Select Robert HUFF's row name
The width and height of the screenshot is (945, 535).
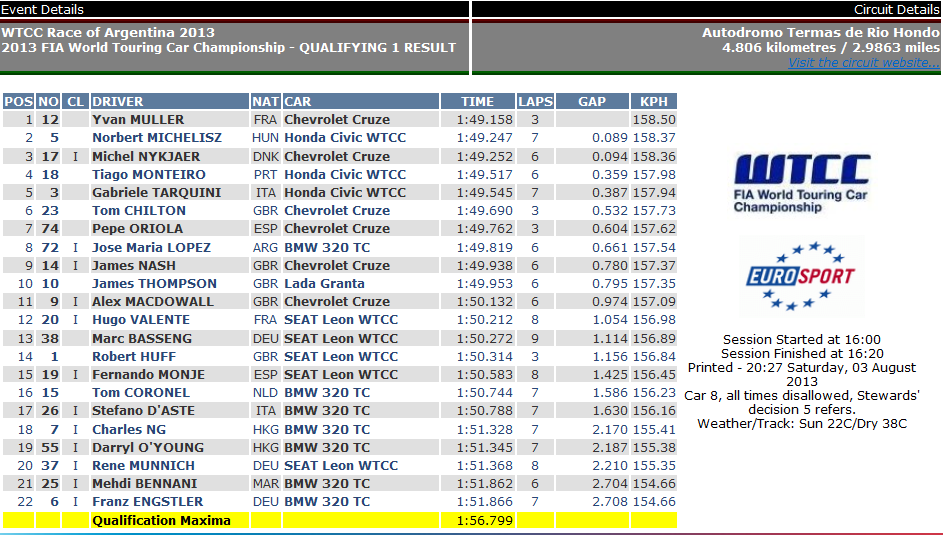pos(134,356)
